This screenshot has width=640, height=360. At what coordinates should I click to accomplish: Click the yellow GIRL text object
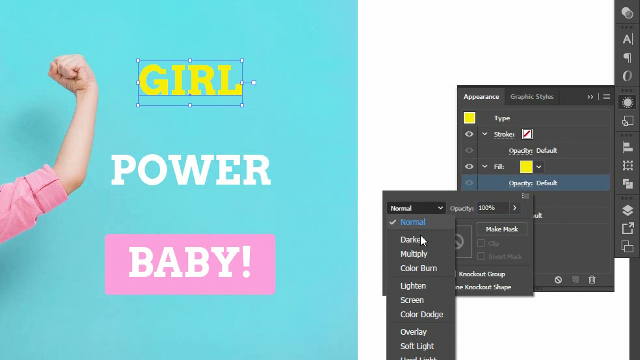click(x=190, y=80)
